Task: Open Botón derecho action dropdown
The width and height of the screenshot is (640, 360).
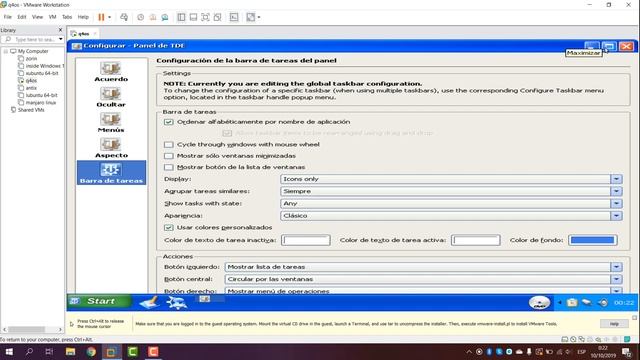Action: [x=423, y=291]
